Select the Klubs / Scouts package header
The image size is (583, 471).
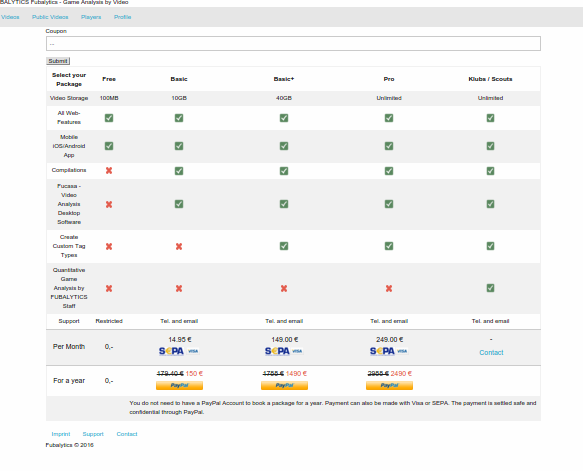point(490,79)
